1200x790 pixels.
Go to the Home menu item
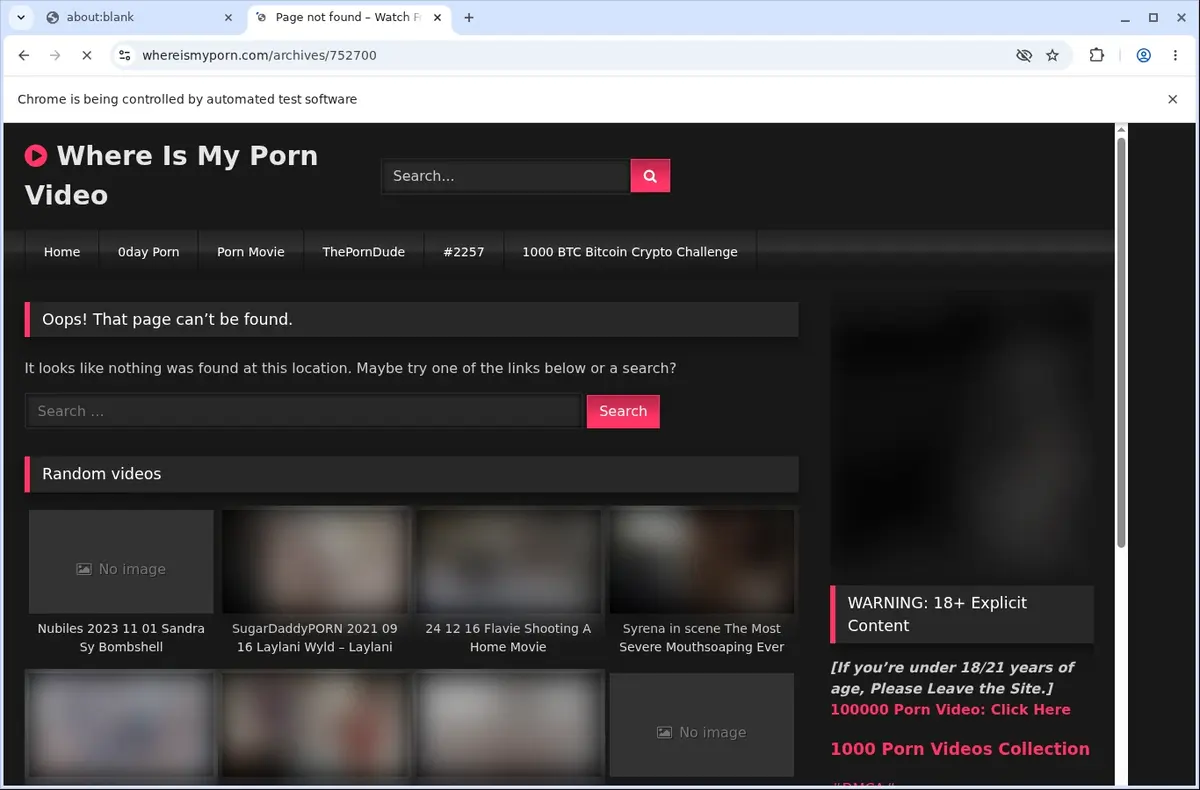(x=62, y=252)
